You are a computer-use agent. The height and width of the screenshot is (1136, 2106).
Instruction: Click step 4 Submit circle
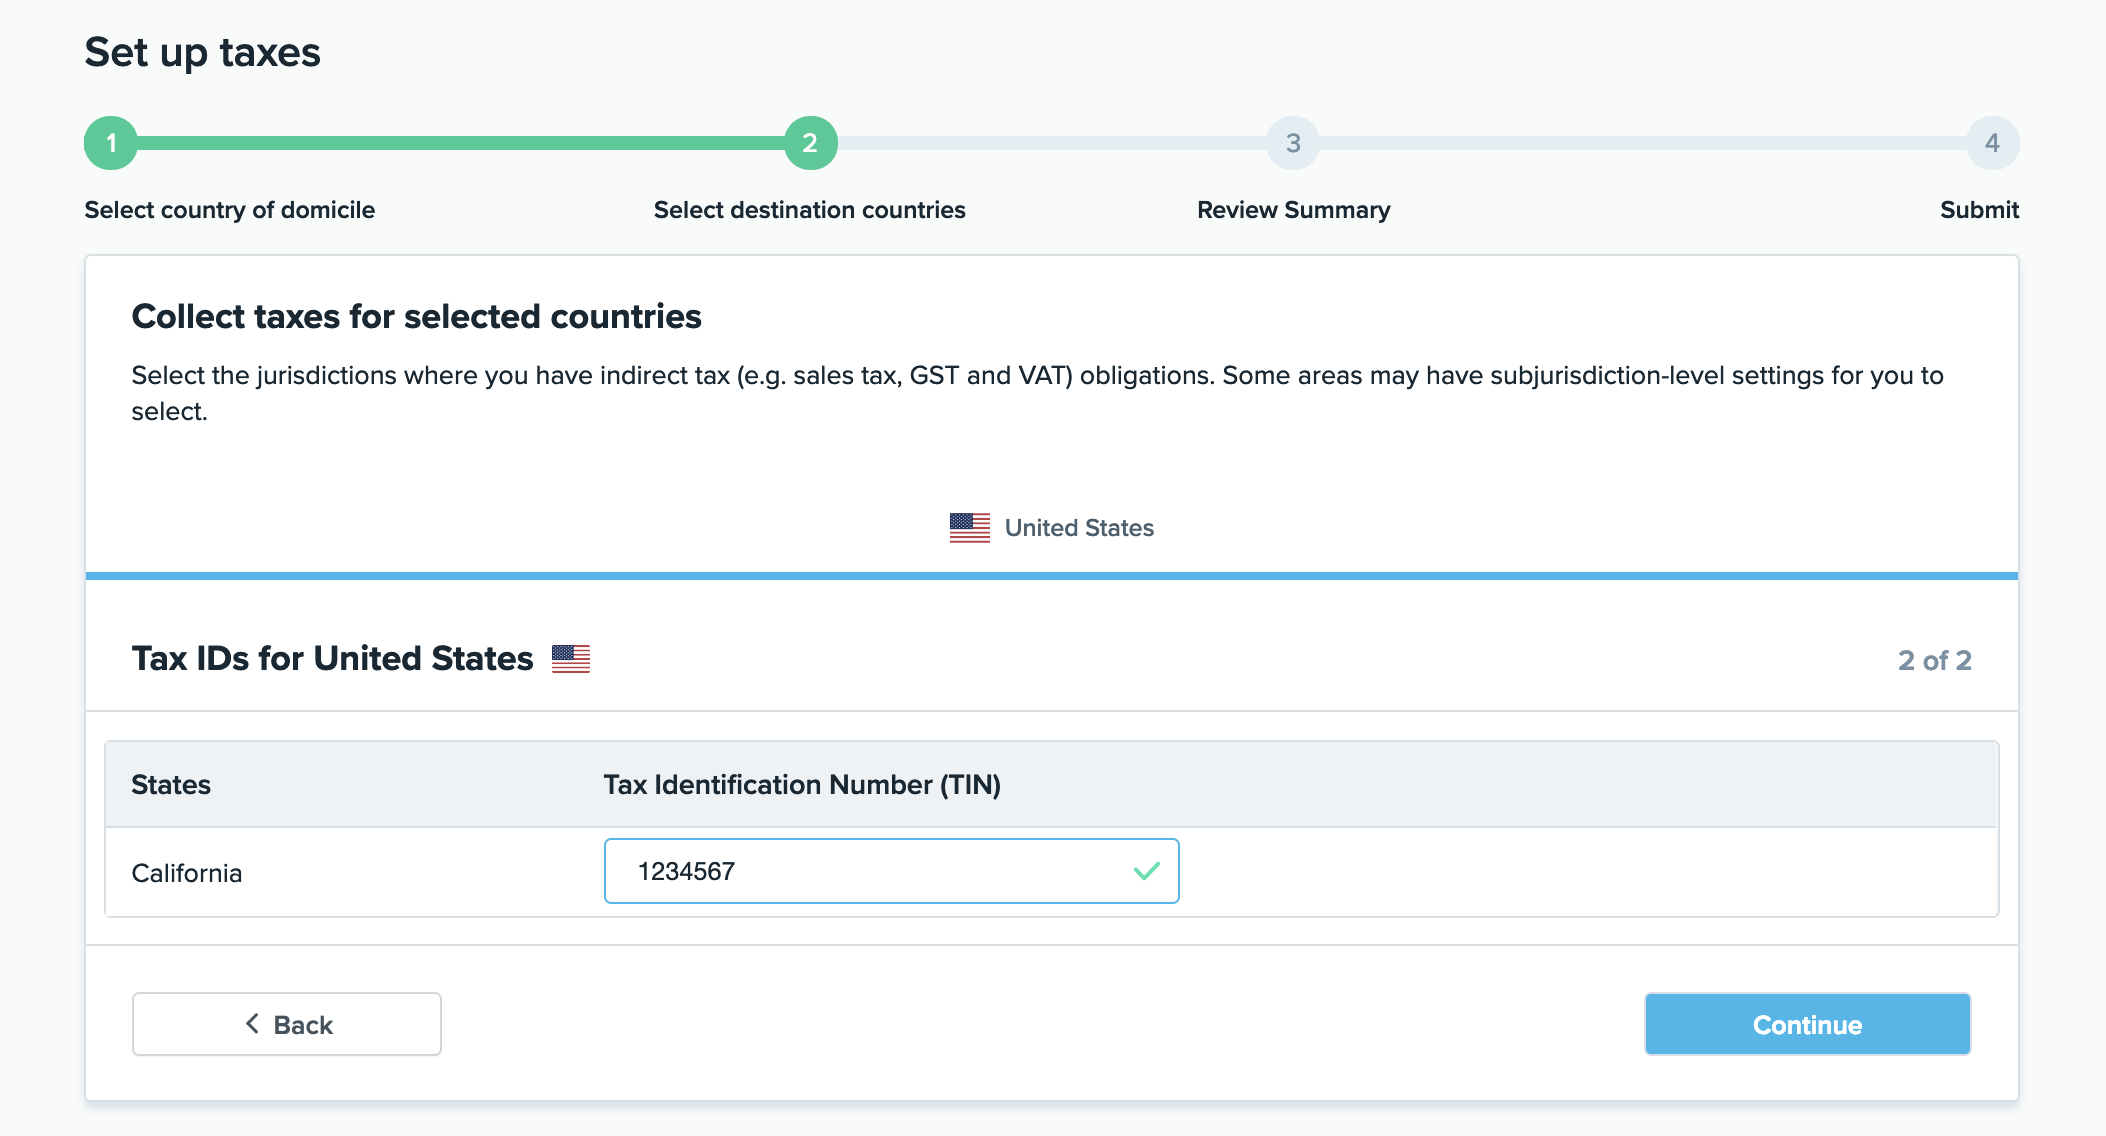[x=1992, y=143]
